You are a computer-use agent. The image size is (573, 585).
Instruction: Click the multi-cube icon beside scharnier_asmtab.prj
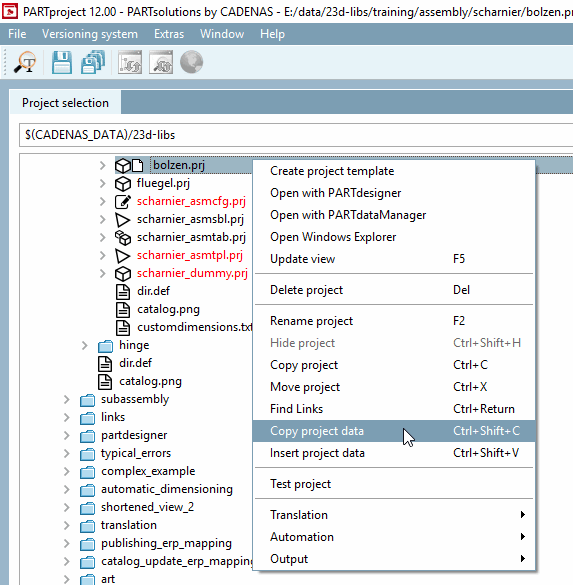(x=123, y=238)
